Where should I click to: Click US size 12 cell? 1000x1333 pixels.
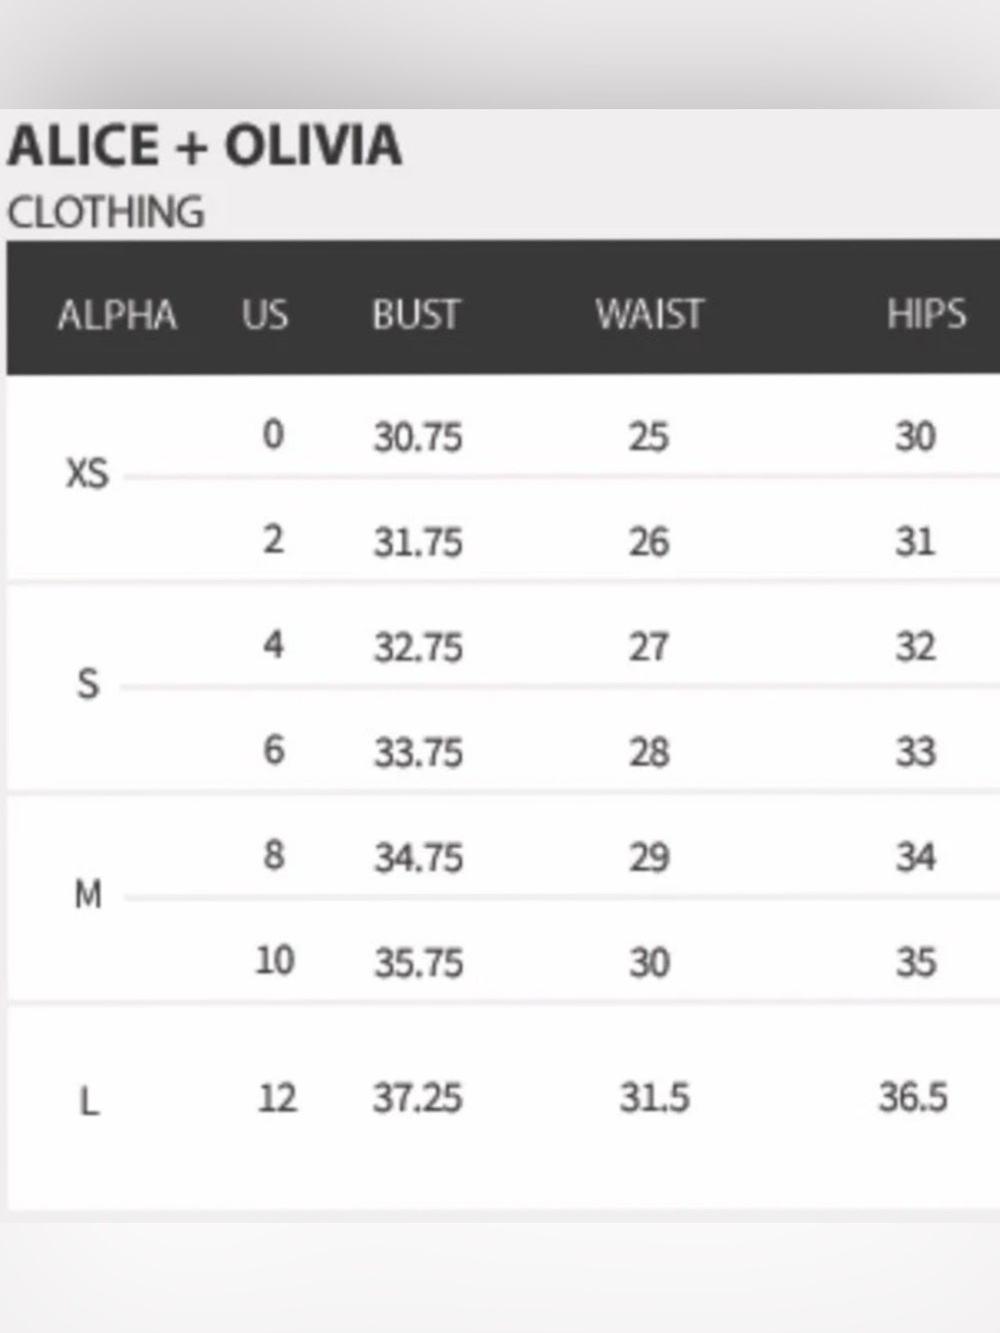pos(277,1099)
